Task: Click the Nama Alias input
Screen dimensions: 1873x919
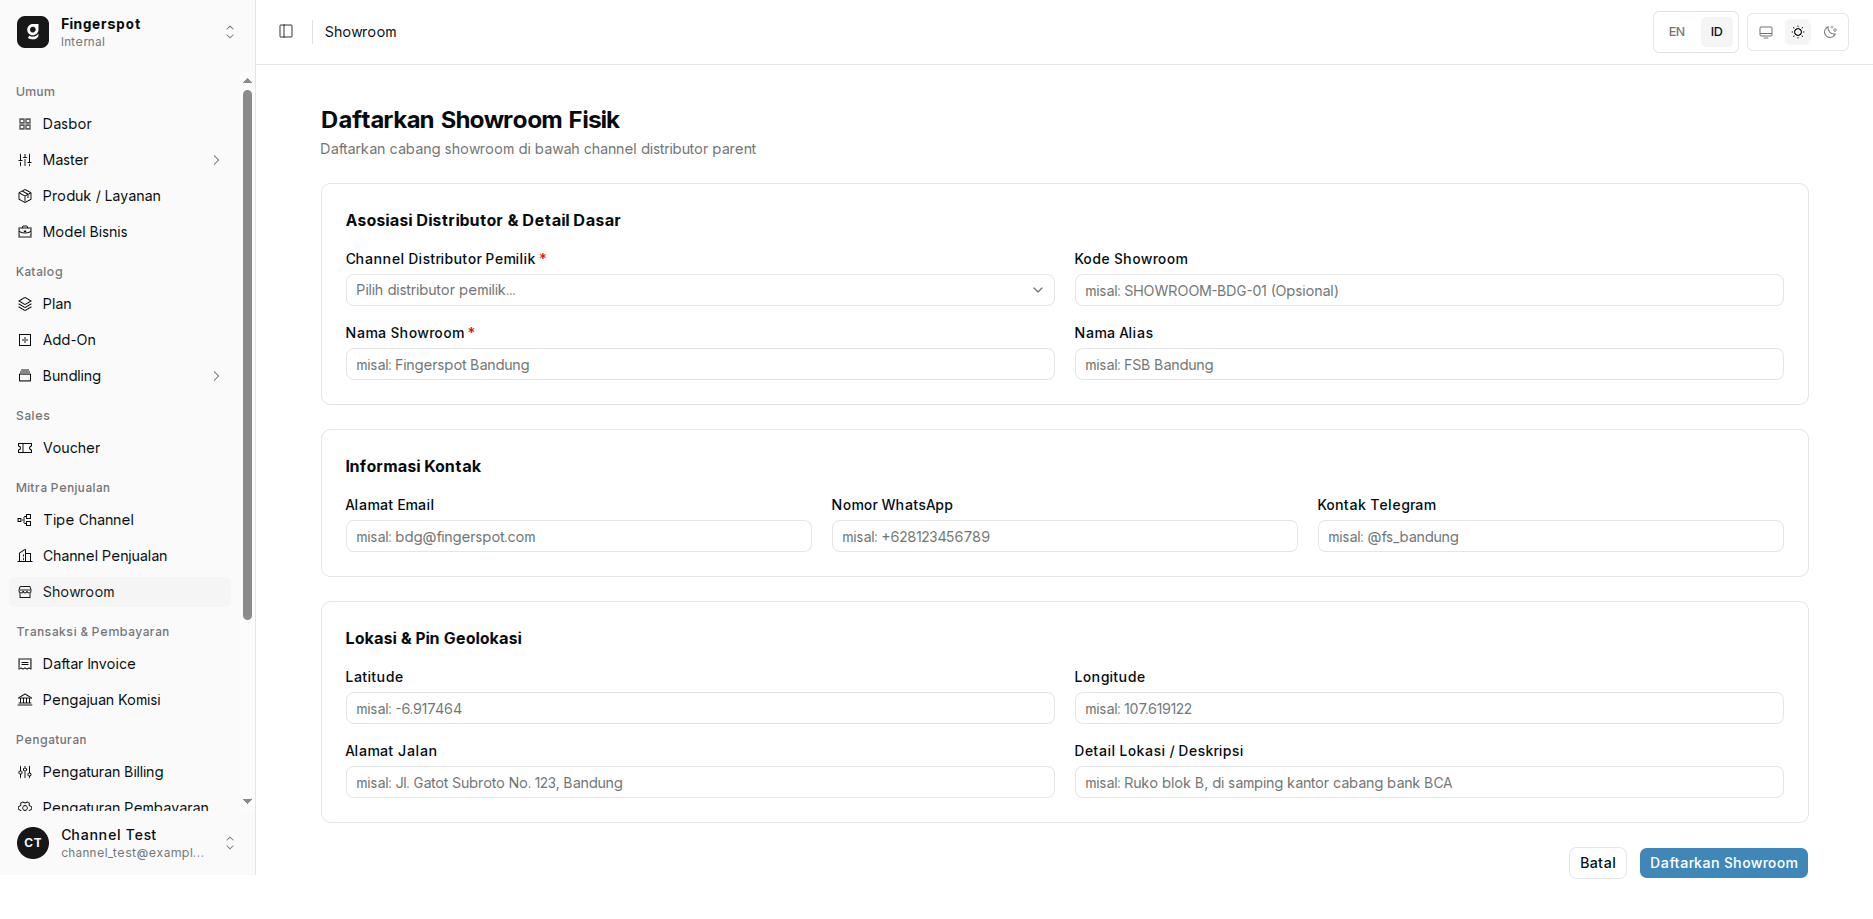Action: click(x=1429, y=364)
